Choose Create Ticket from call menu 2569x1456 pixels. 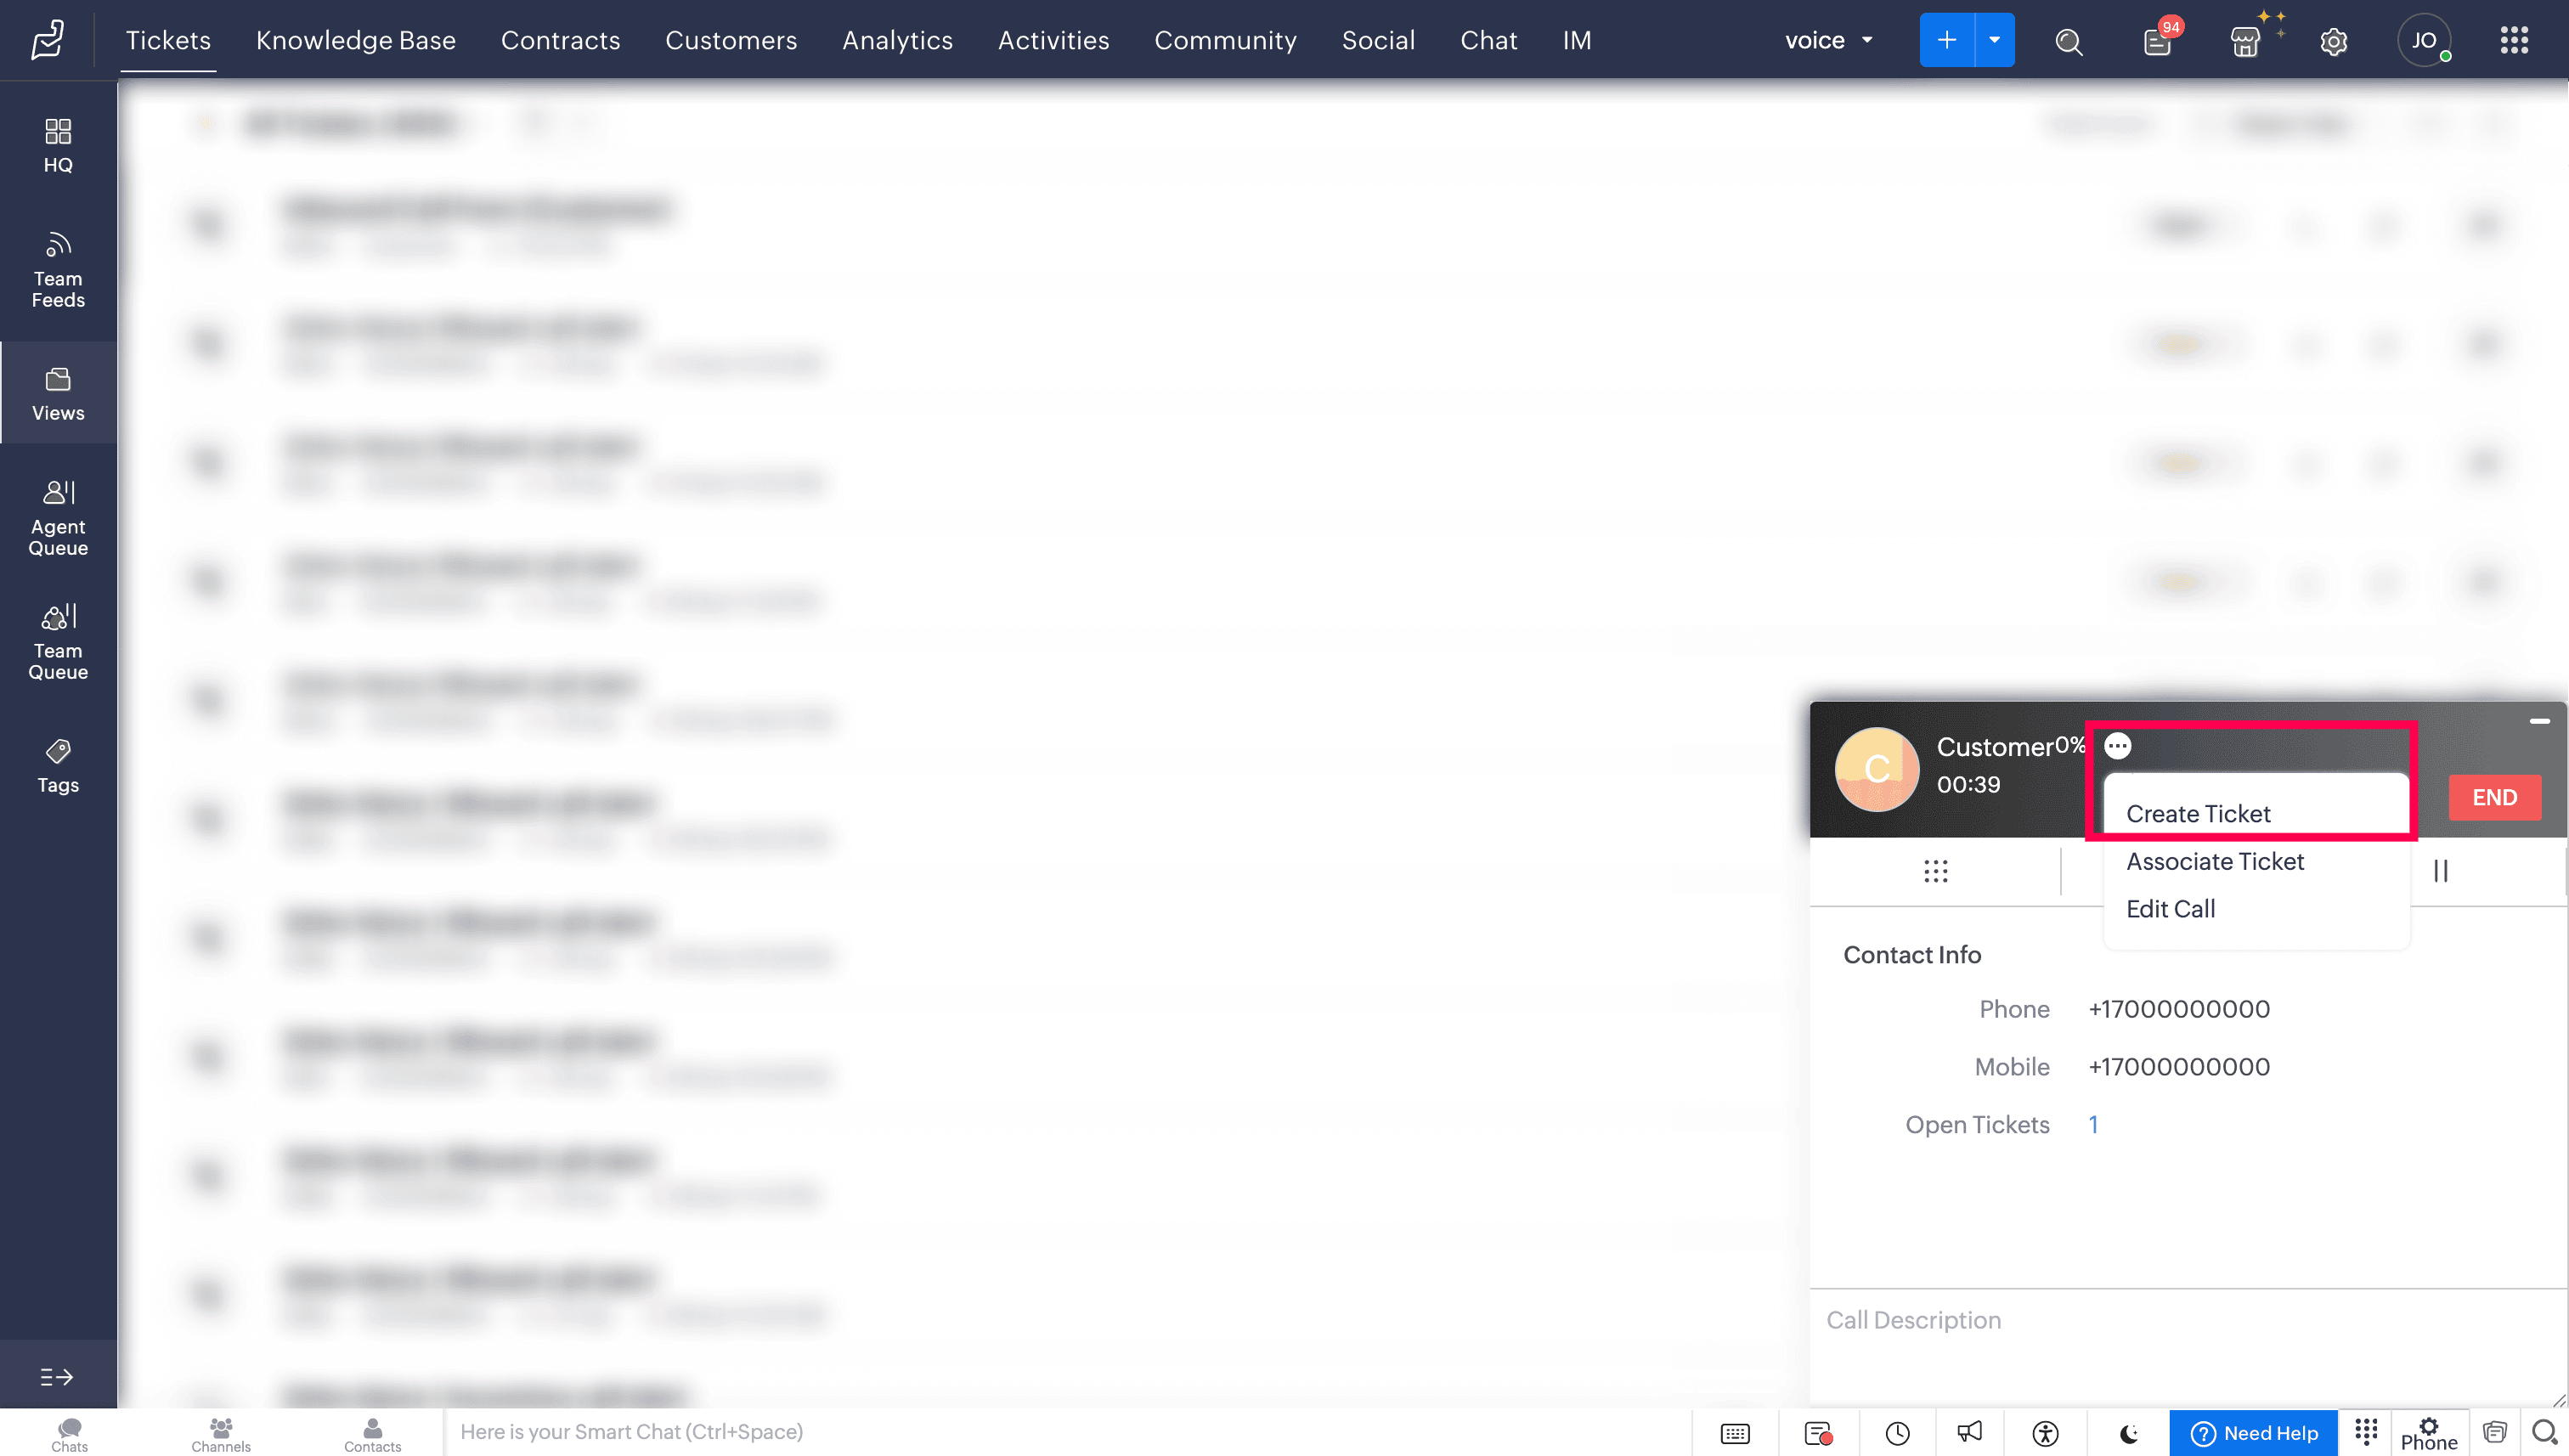pos(2197,814)
